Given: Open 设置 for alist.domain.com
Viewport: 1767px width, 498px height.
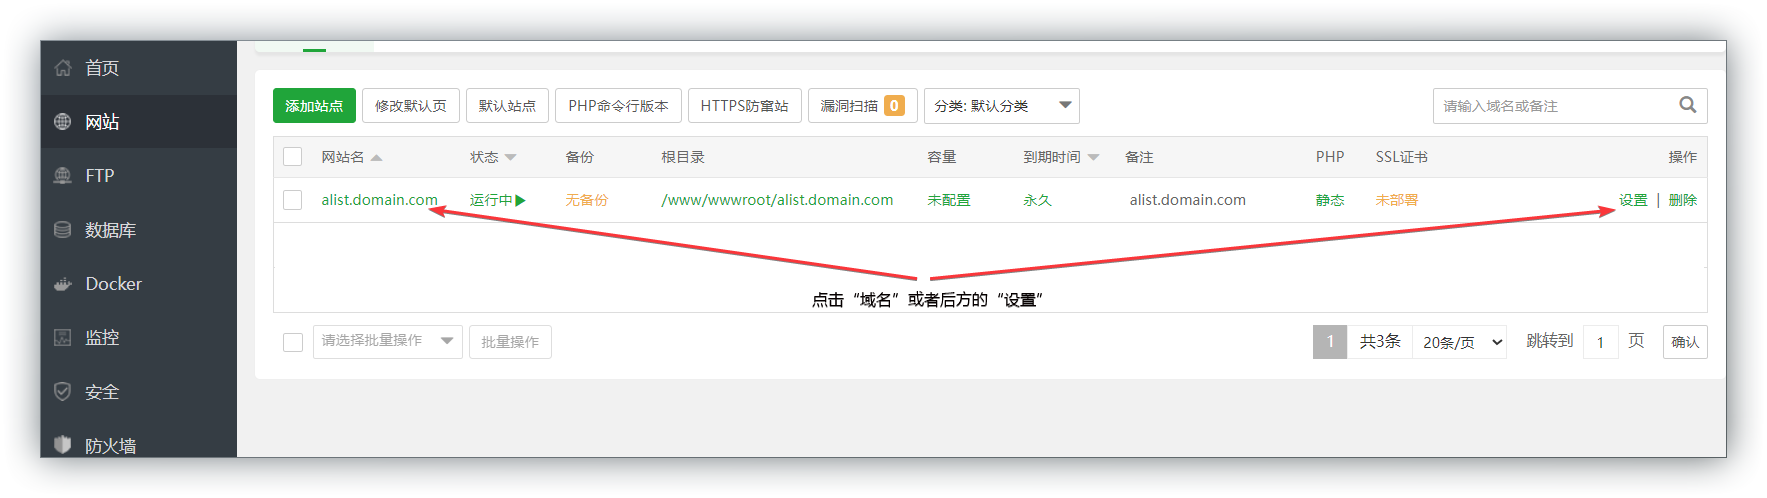Looking at the screenshot, I should click(1633, 200).
